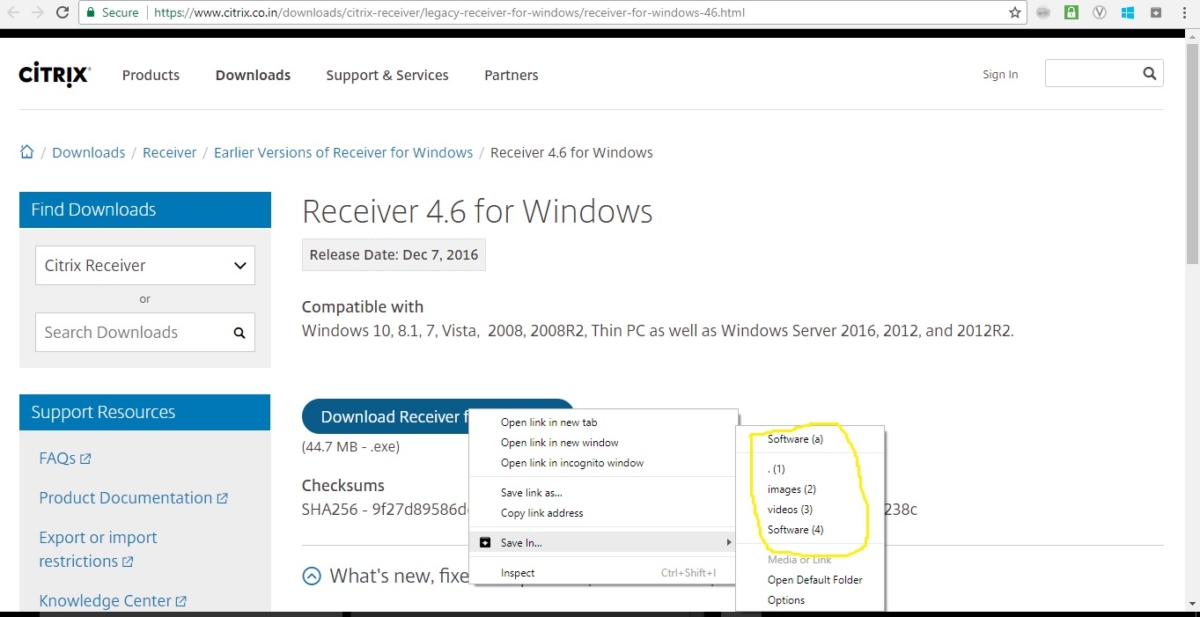This screenshot has height=617, width=1200.
Task: Click the magnifier in the Search Downloads box
Action: [239, 332]
